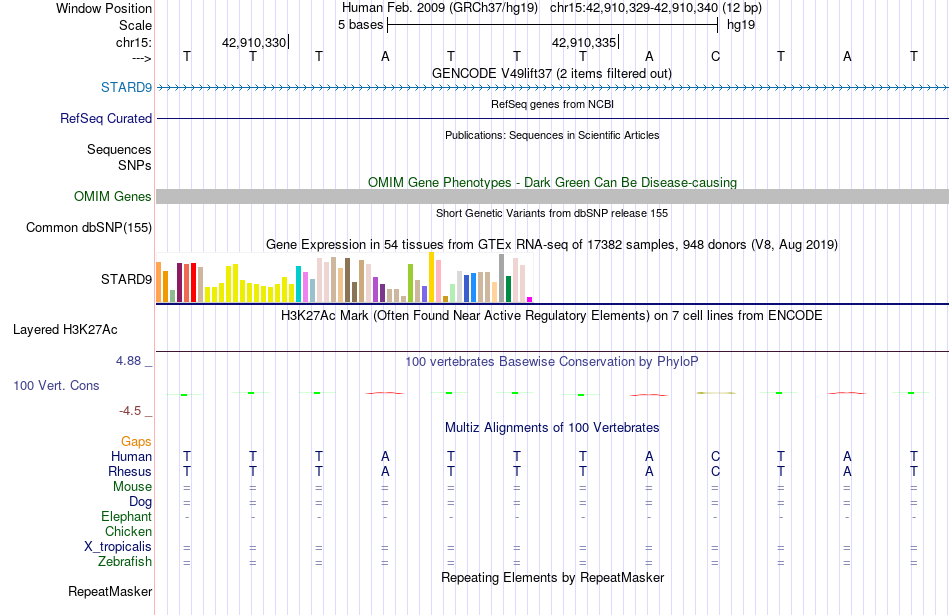Viewport: 950px width, 615px height.
Task: Click the gray tall GTEx expression bar
Action: click(501, 278)
